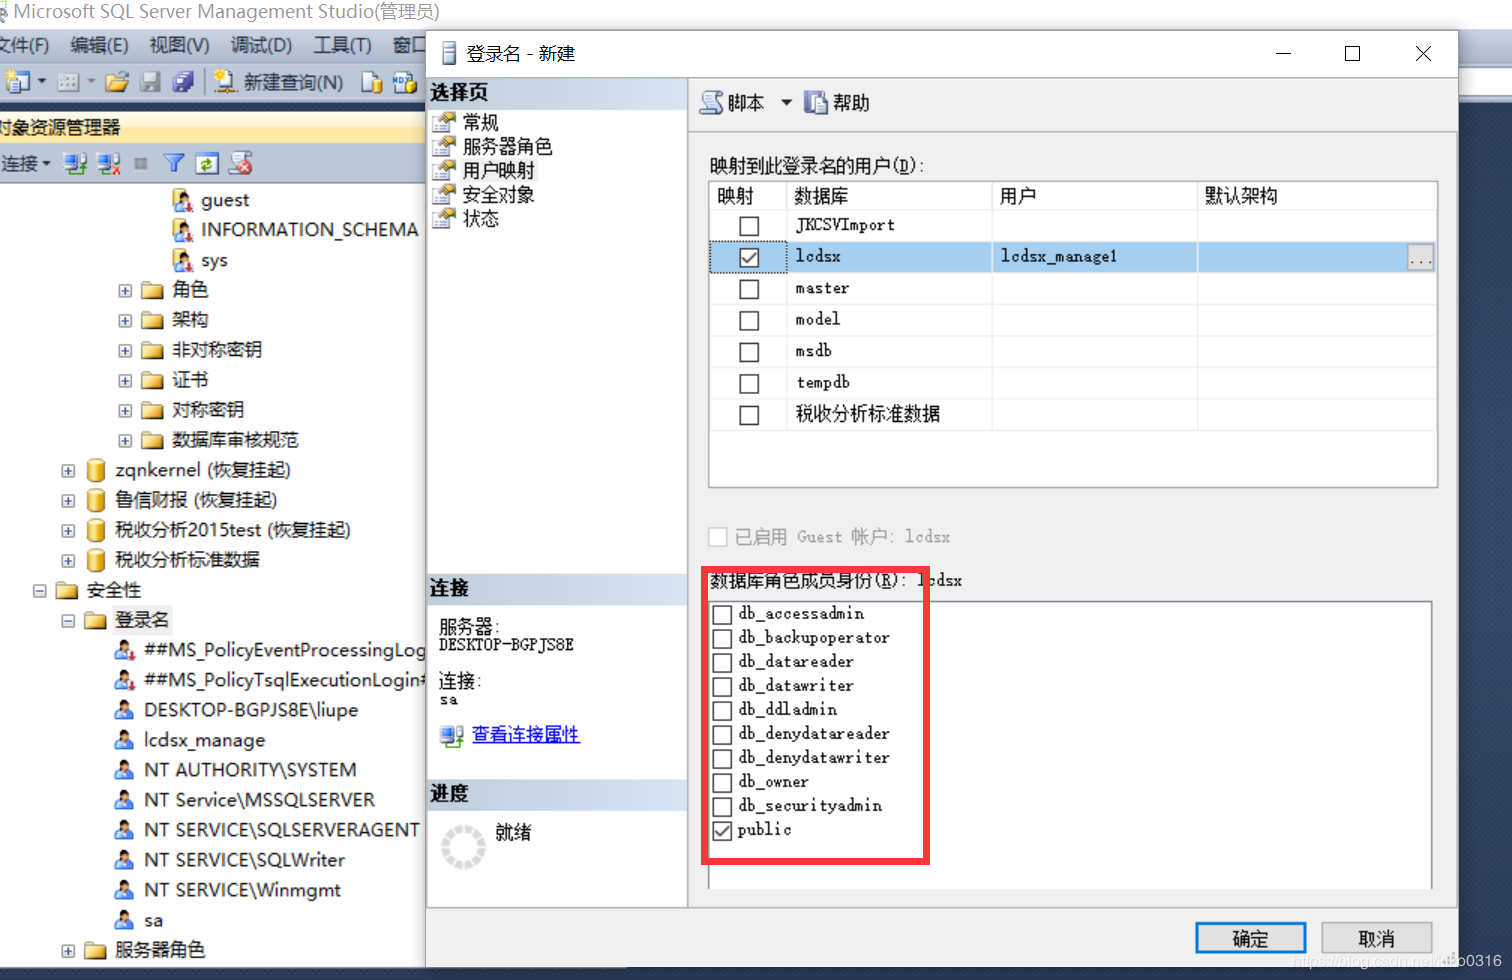Click the 帮助 button label
Image resolution: width=1512 pixels, height=980 pixels.
pos(851,102)
